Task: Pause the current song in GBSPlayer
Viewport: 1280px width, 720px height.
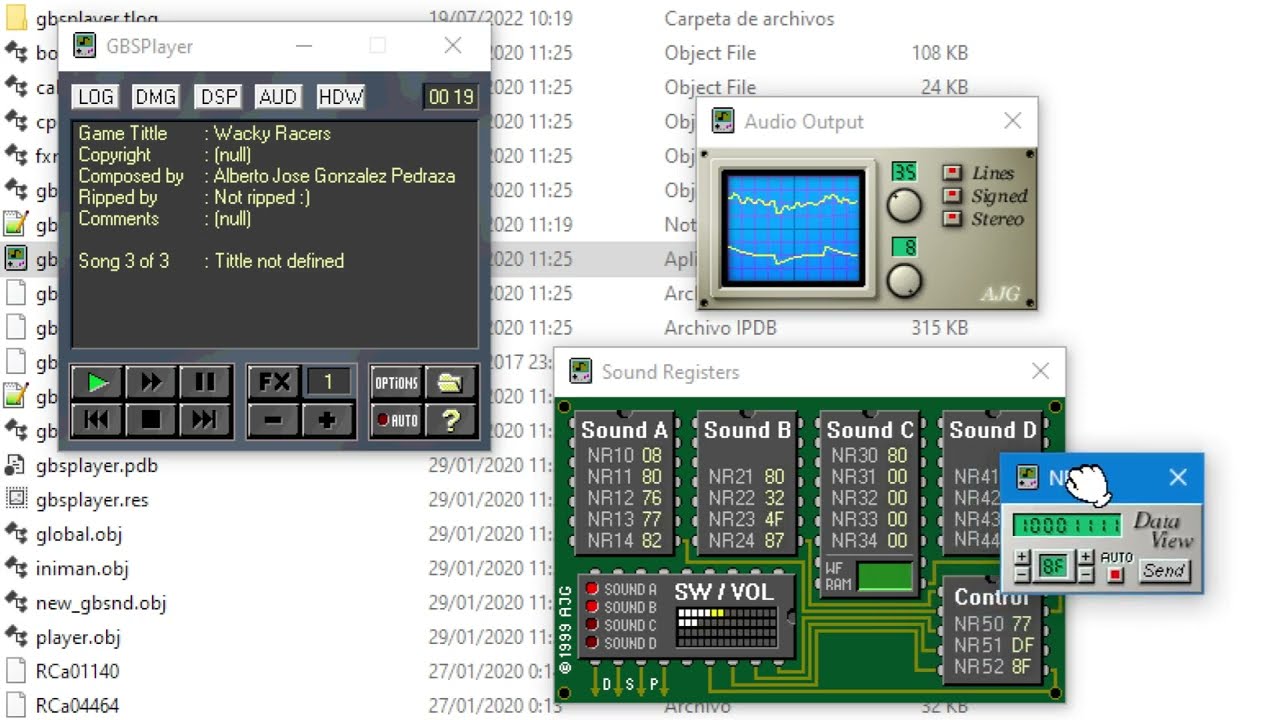Action: [205, 382]
